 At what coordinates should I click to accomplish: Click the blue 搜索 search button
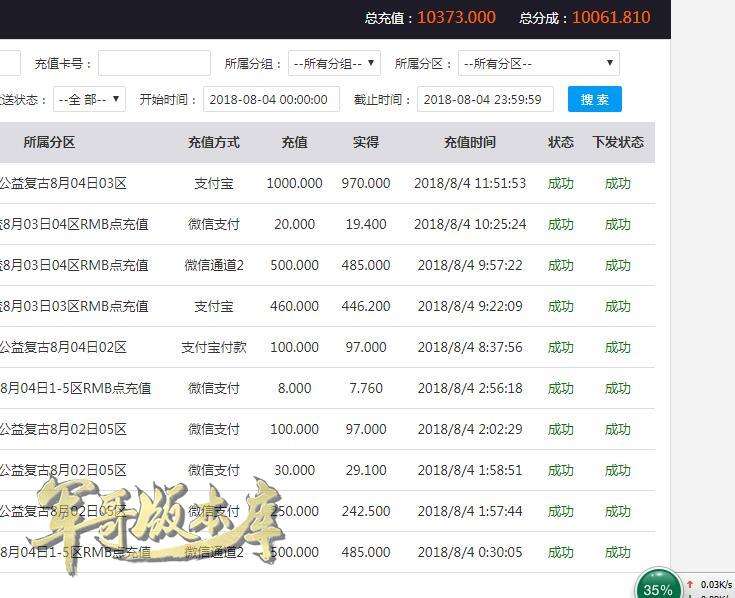594,99
